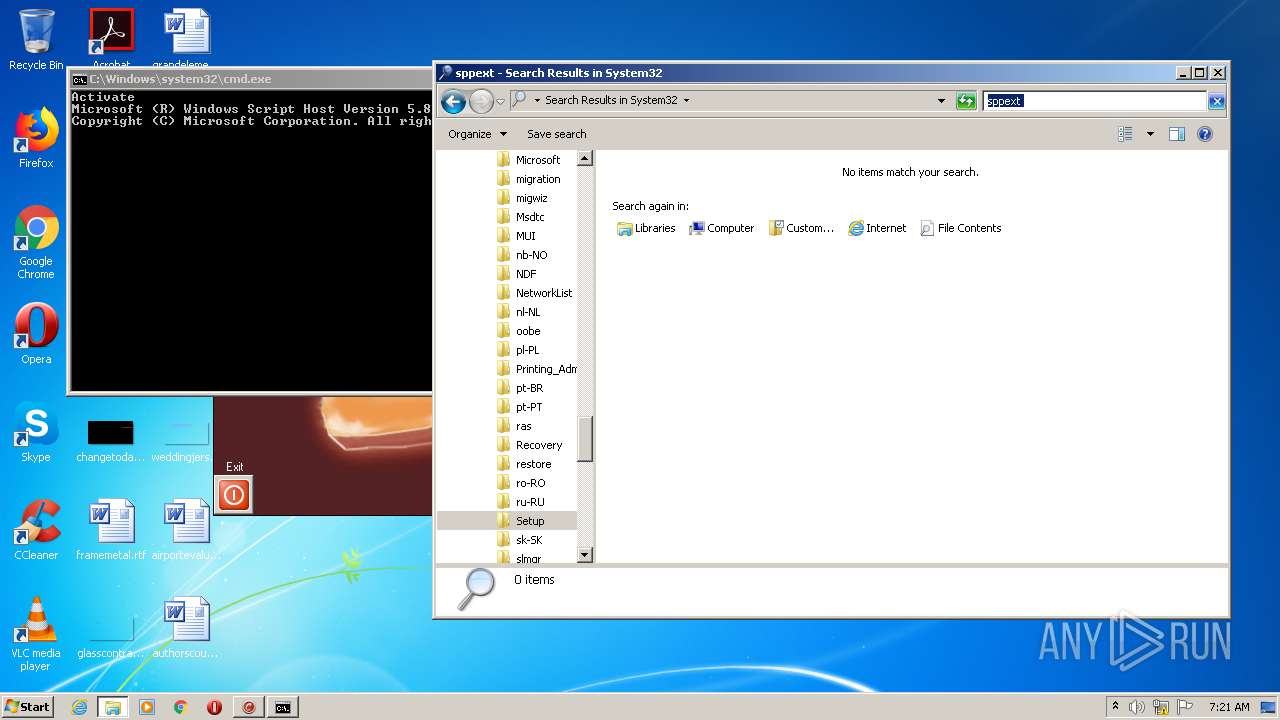Click the green refresh button in address bar

pos(966,101)
